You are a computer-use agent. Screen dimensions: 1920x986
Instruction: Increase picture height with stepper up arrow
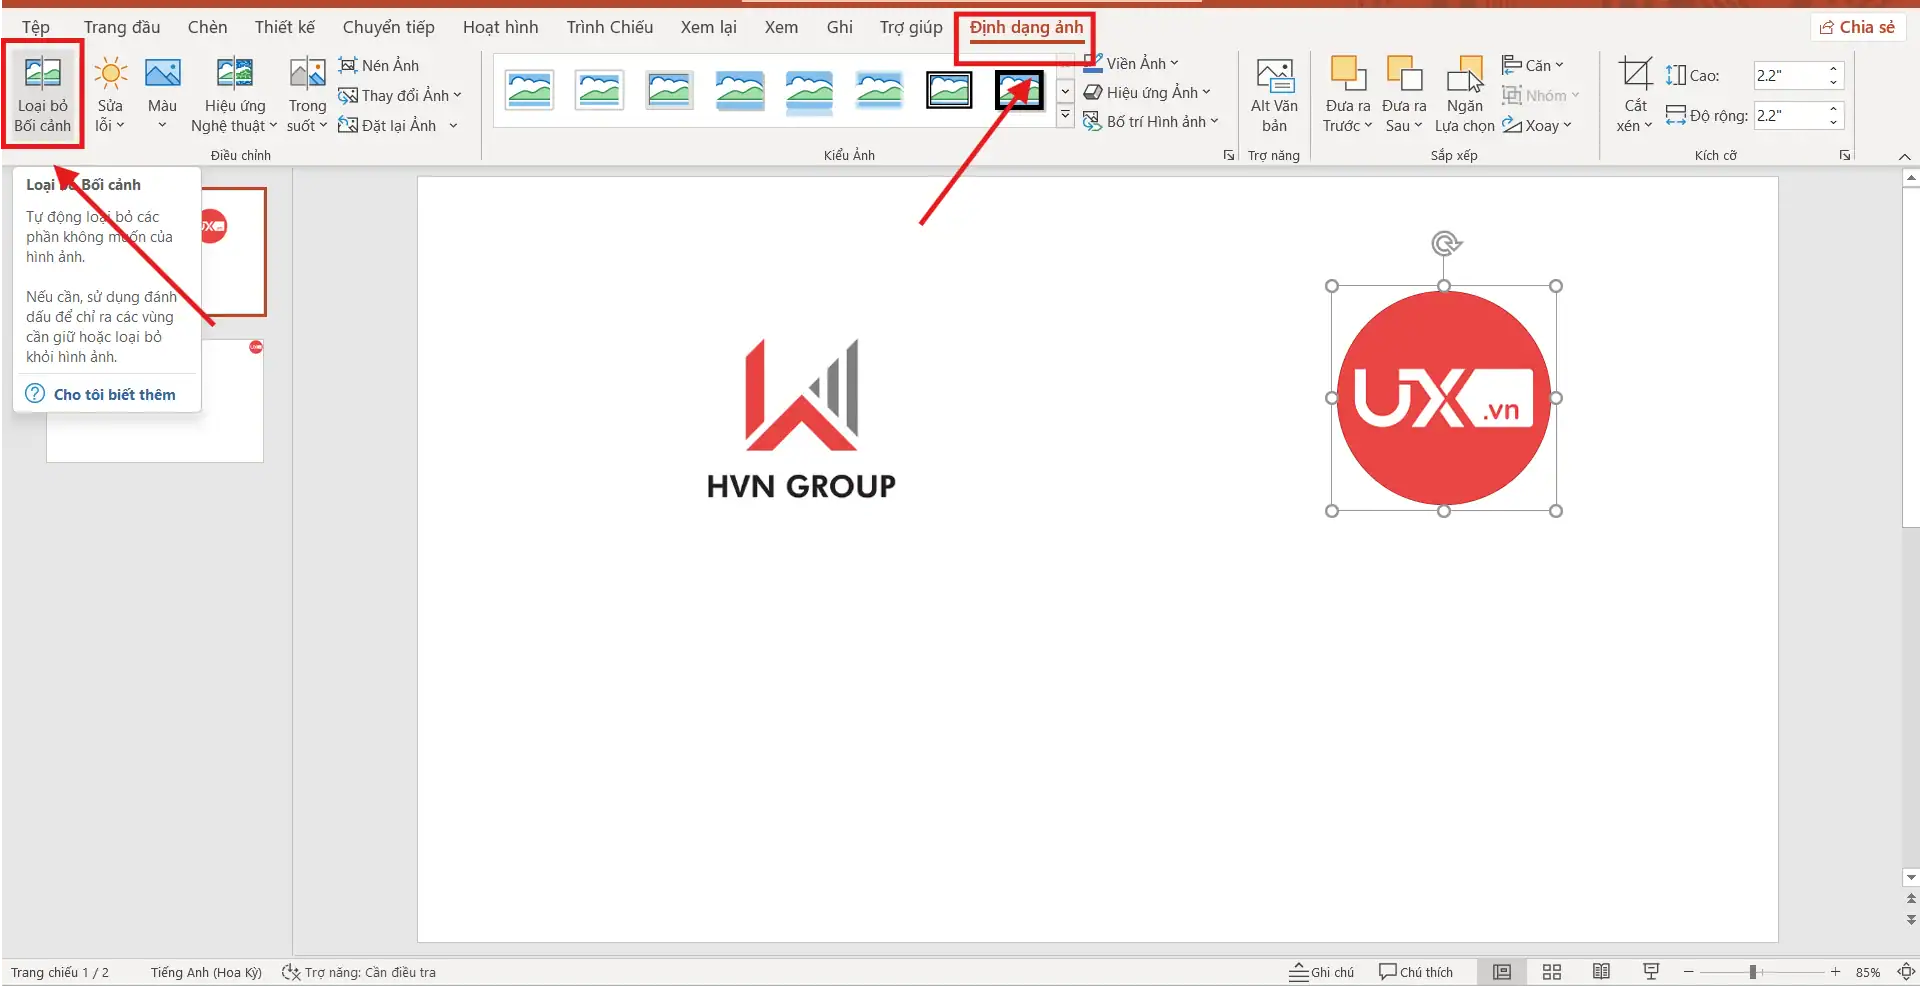(1834, 69)
